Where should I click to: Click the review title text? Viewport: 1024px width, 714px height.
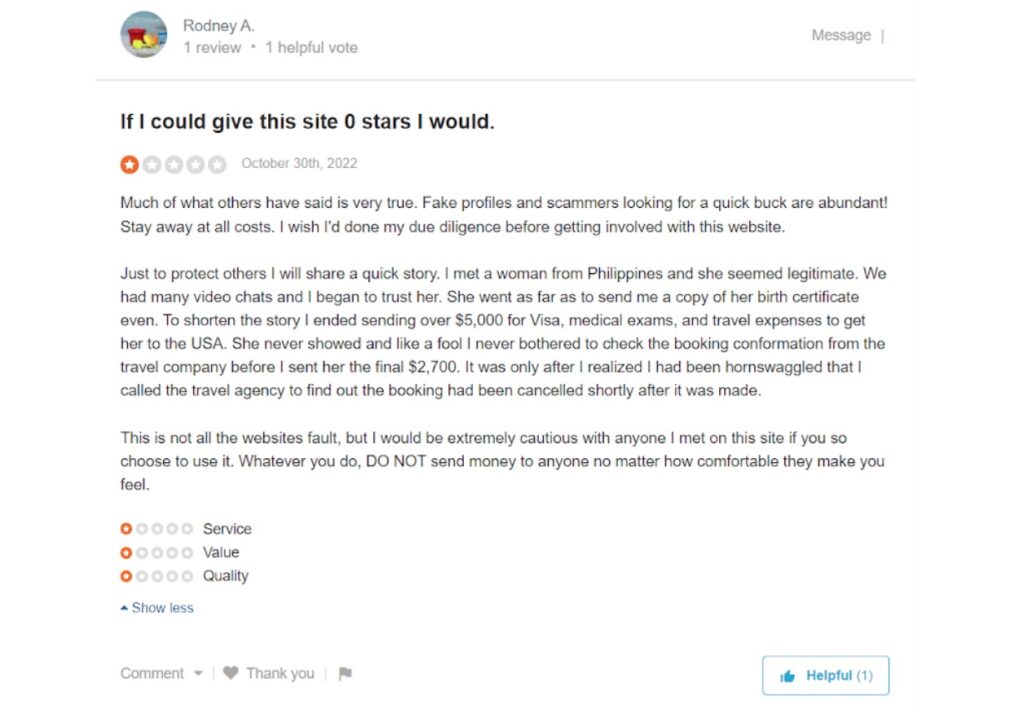click(x=300, y=121)
